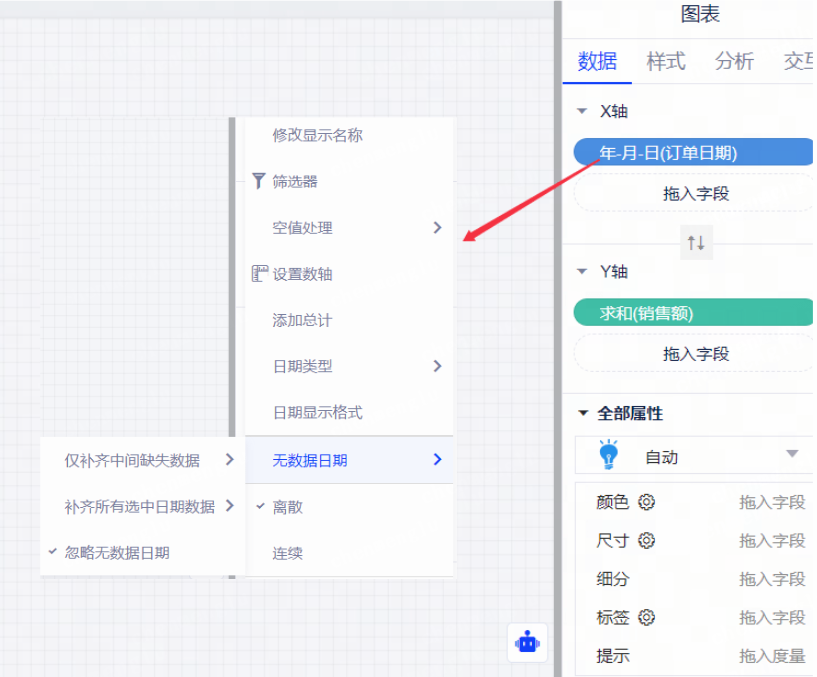
Task: Click the robot assistant icon
Action: click(x=527, y=642)
